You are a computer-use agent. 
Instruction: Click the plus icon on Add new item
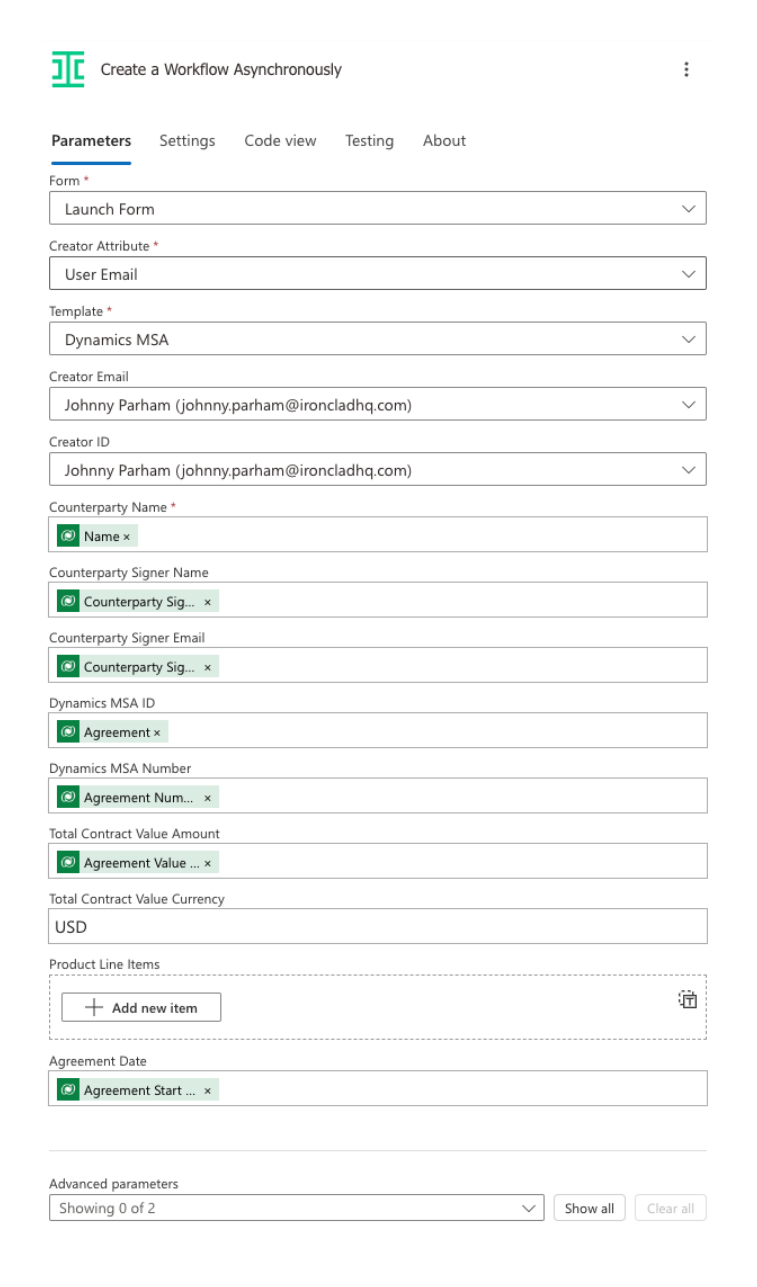pyautogui.click(x=94, y=1007)
